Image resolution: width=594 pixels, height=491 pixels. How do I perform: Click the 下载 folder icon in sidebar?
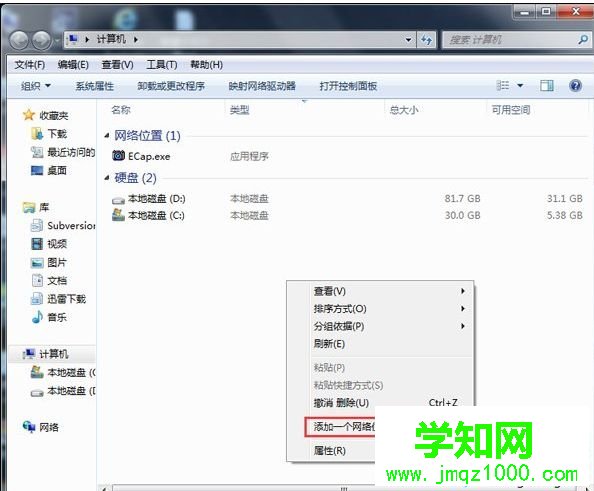(37, 134)
